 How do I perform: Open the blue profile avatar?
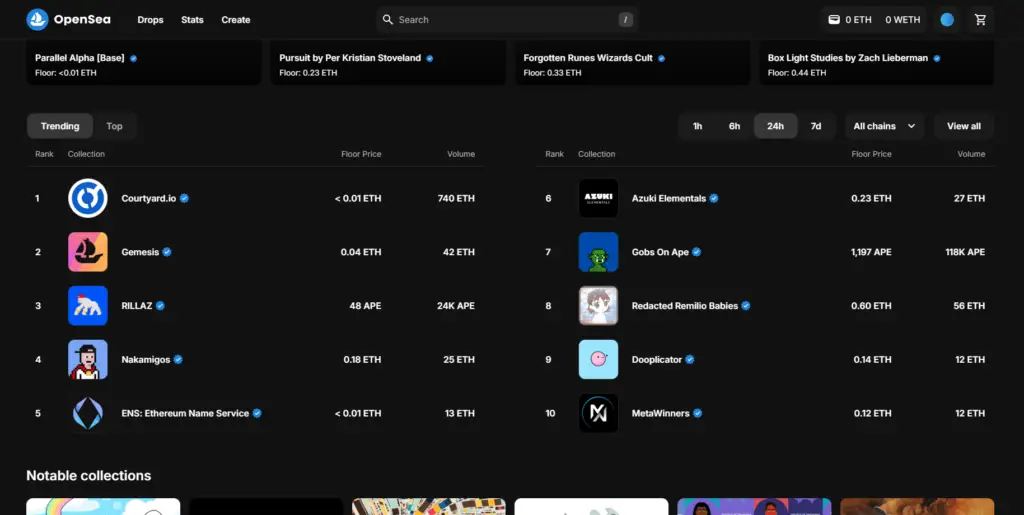pyautogui.click(x=947, y=20)
